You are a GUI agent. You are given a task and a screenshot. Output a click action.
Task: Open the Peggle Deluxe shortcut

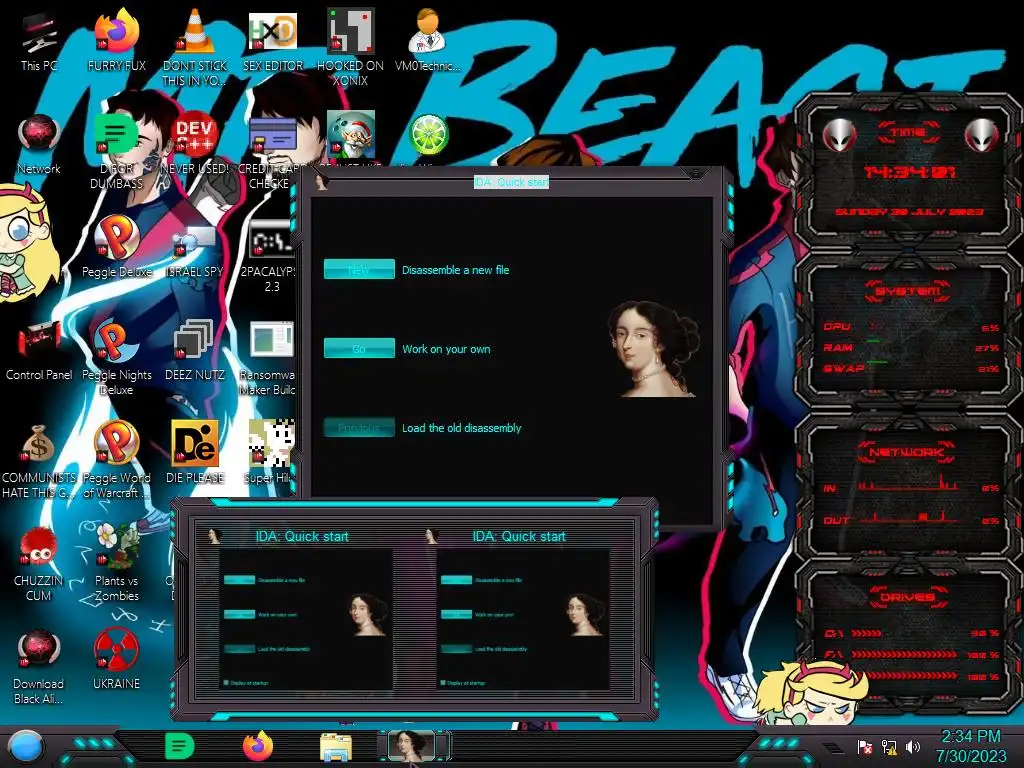coord(117,247)
